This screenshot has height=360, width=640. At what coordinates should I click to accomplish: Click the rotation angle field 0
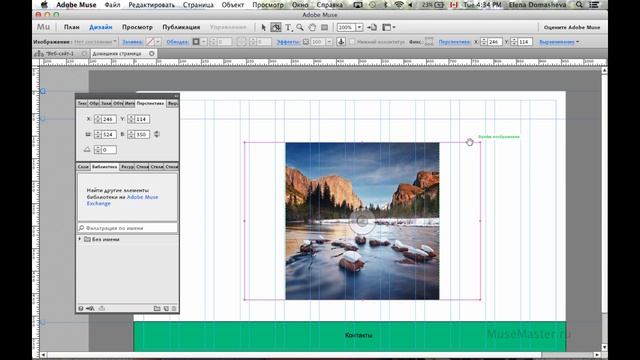tap(109, 150)
